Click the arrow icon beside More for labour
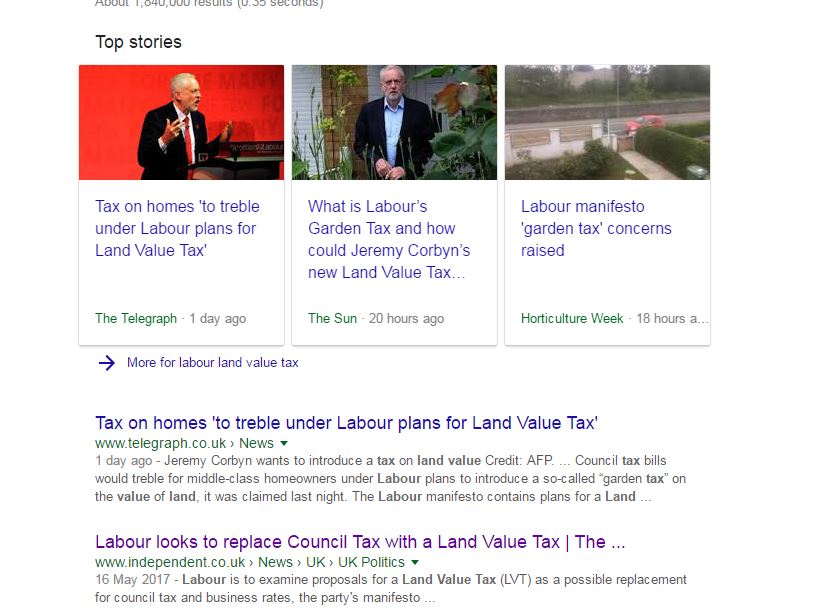The width and height of the screenshot is (833, 616). pyautogui.click(x=107, y=363)
